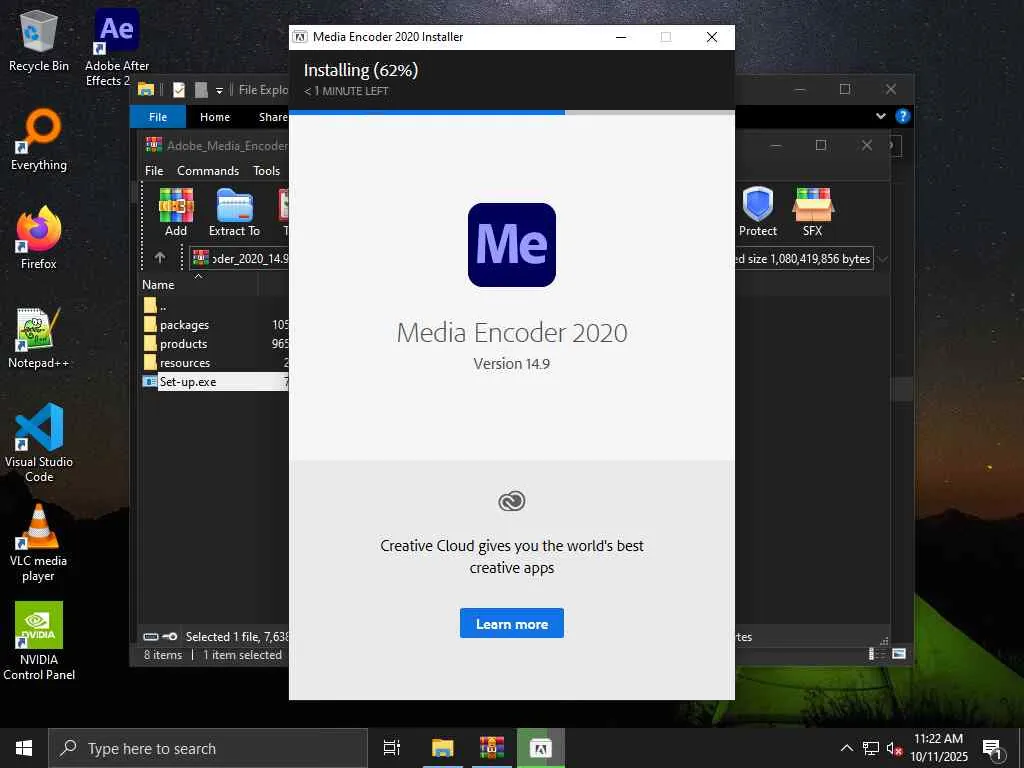Open the notification center icon

[993, 750]
